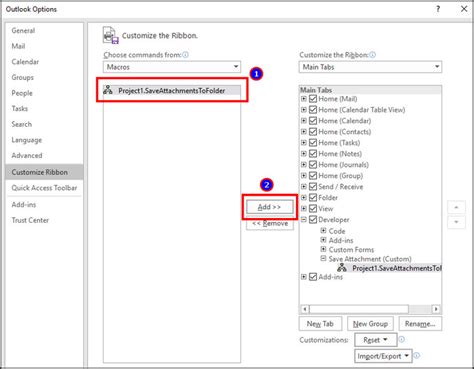The width and height of the screenshot is (474, 369).
Task: Toggle the Home (Tasks) checkbox
Action: (313, 143)
